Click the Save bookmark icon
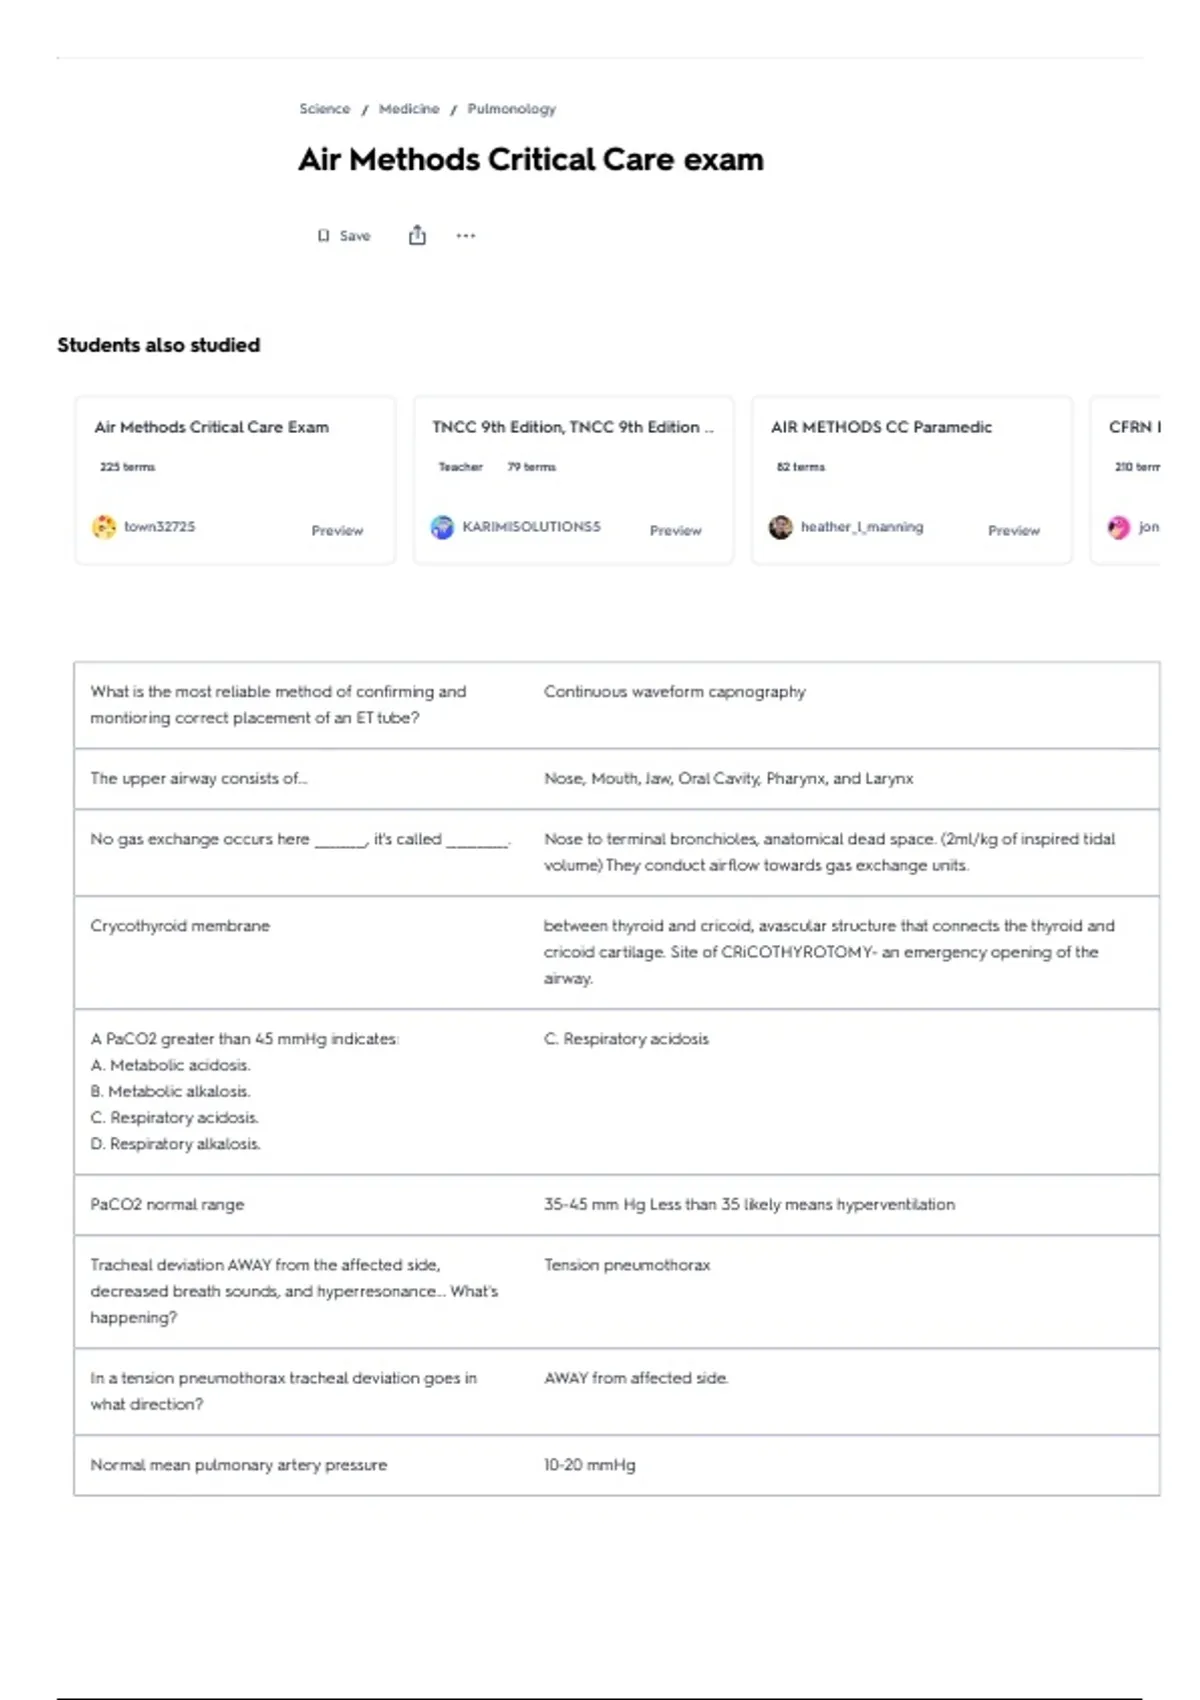This screenshot has height=1700, width=1200. pyautogui.click(x=324, y=236)
